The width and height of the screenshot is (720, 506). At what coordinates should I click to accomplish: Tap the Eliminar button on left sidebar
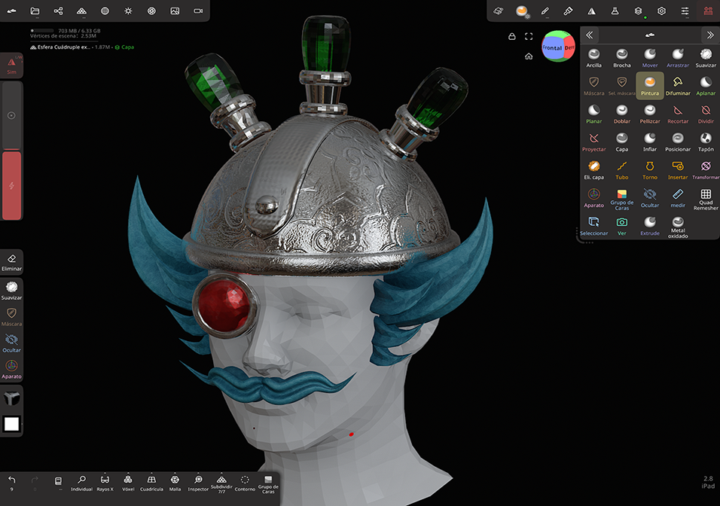tap(12, 262)
